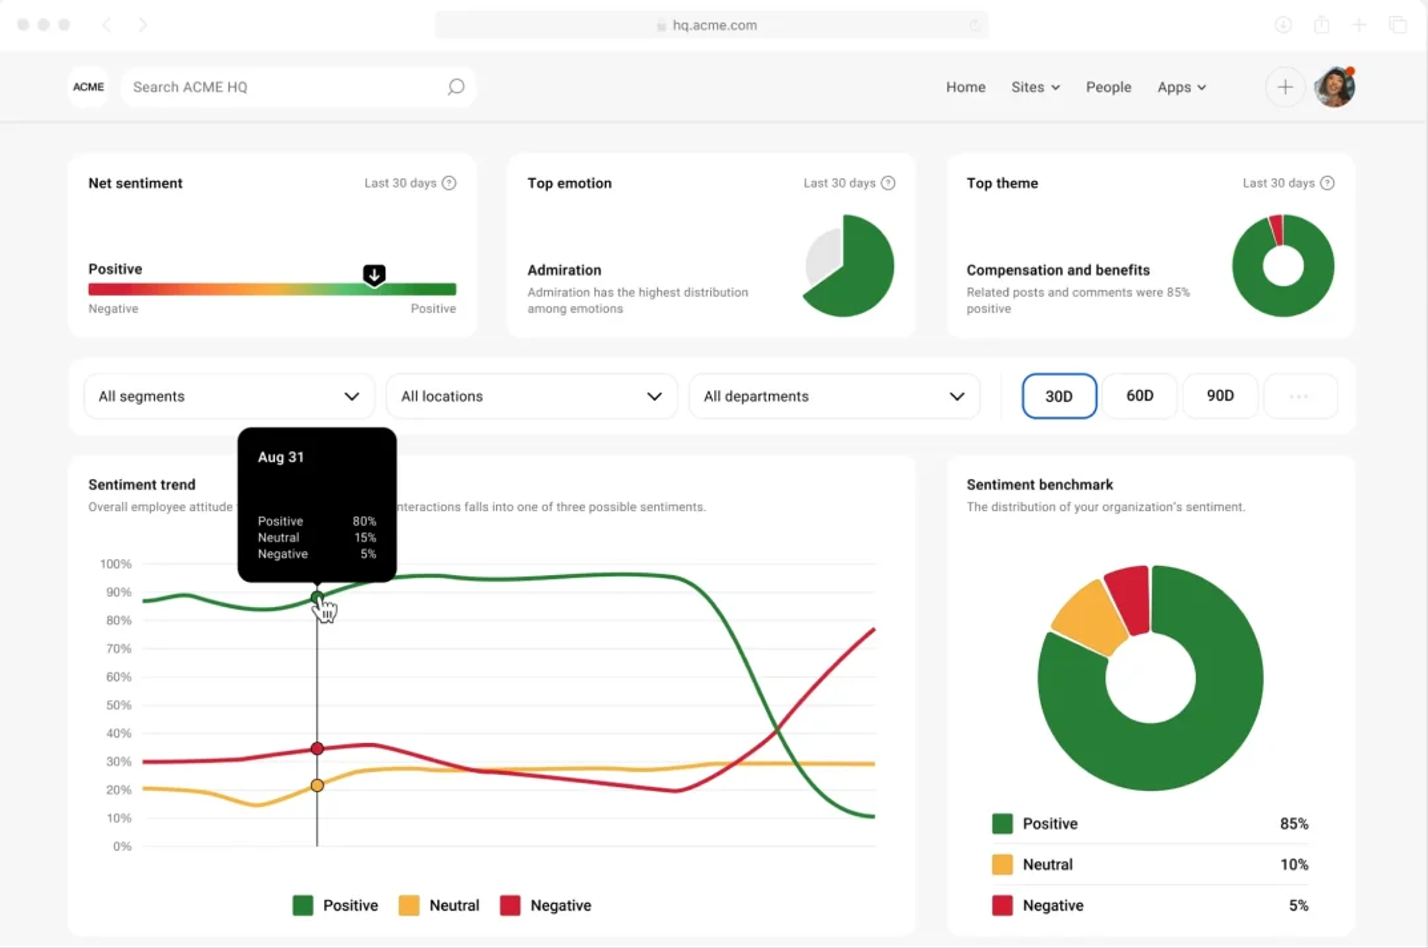Open the Top theme help icon

pos(1327,183)
